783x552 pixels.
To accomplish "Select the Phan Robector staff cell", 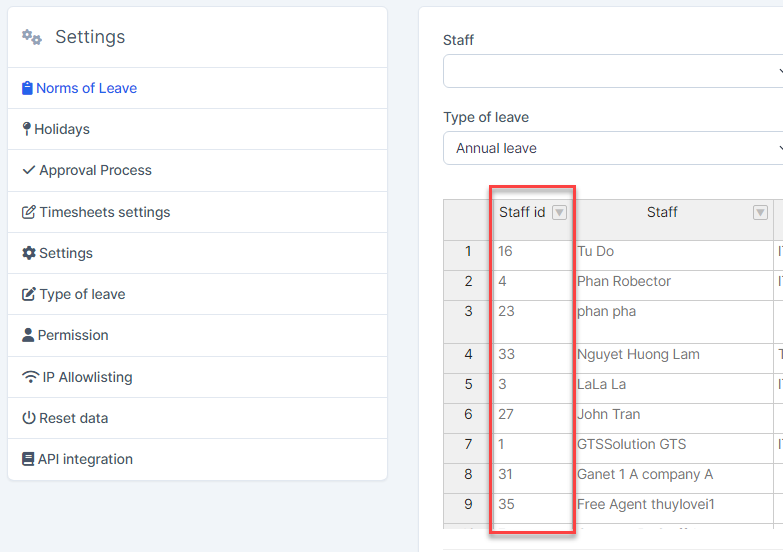I will [624, 281].
